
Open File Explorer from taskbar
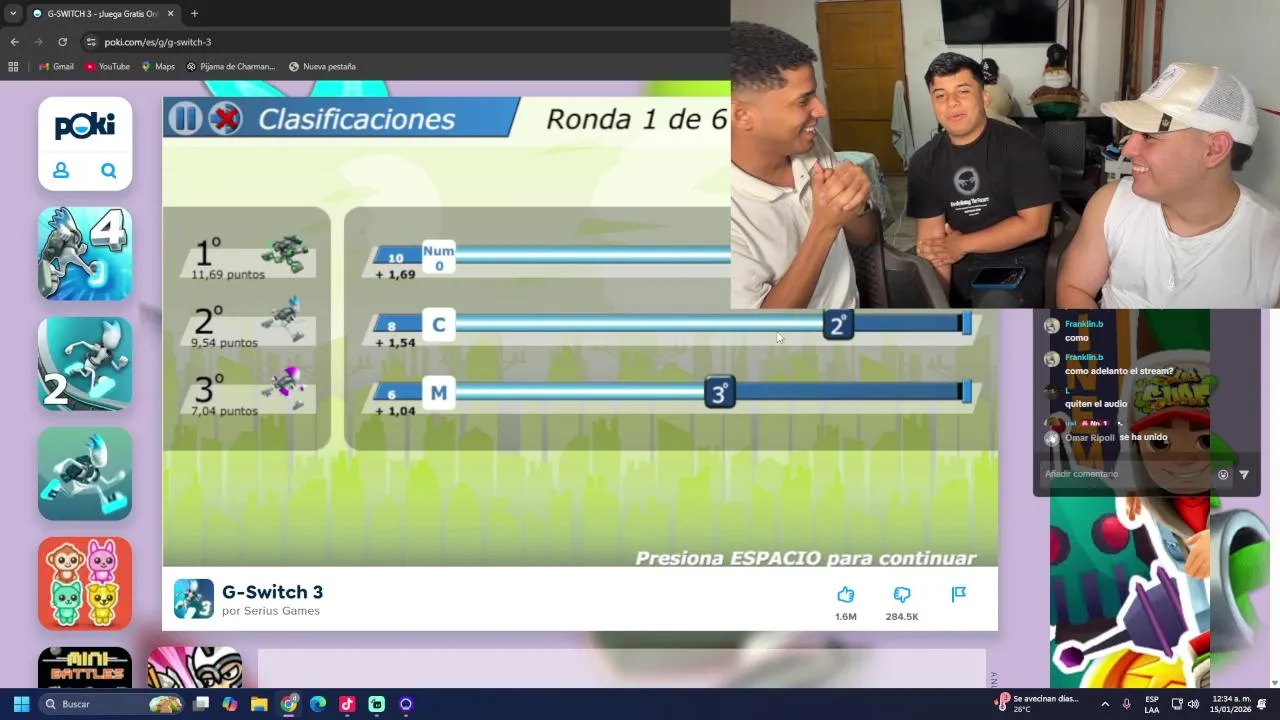(x=259, y=704)
